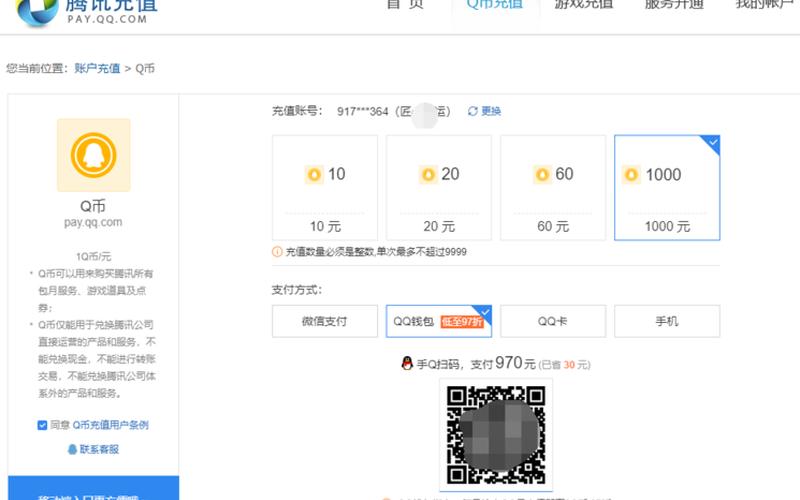Select the QQ钱包 payment method
This screenshot has width=800, height=500.
439,321
